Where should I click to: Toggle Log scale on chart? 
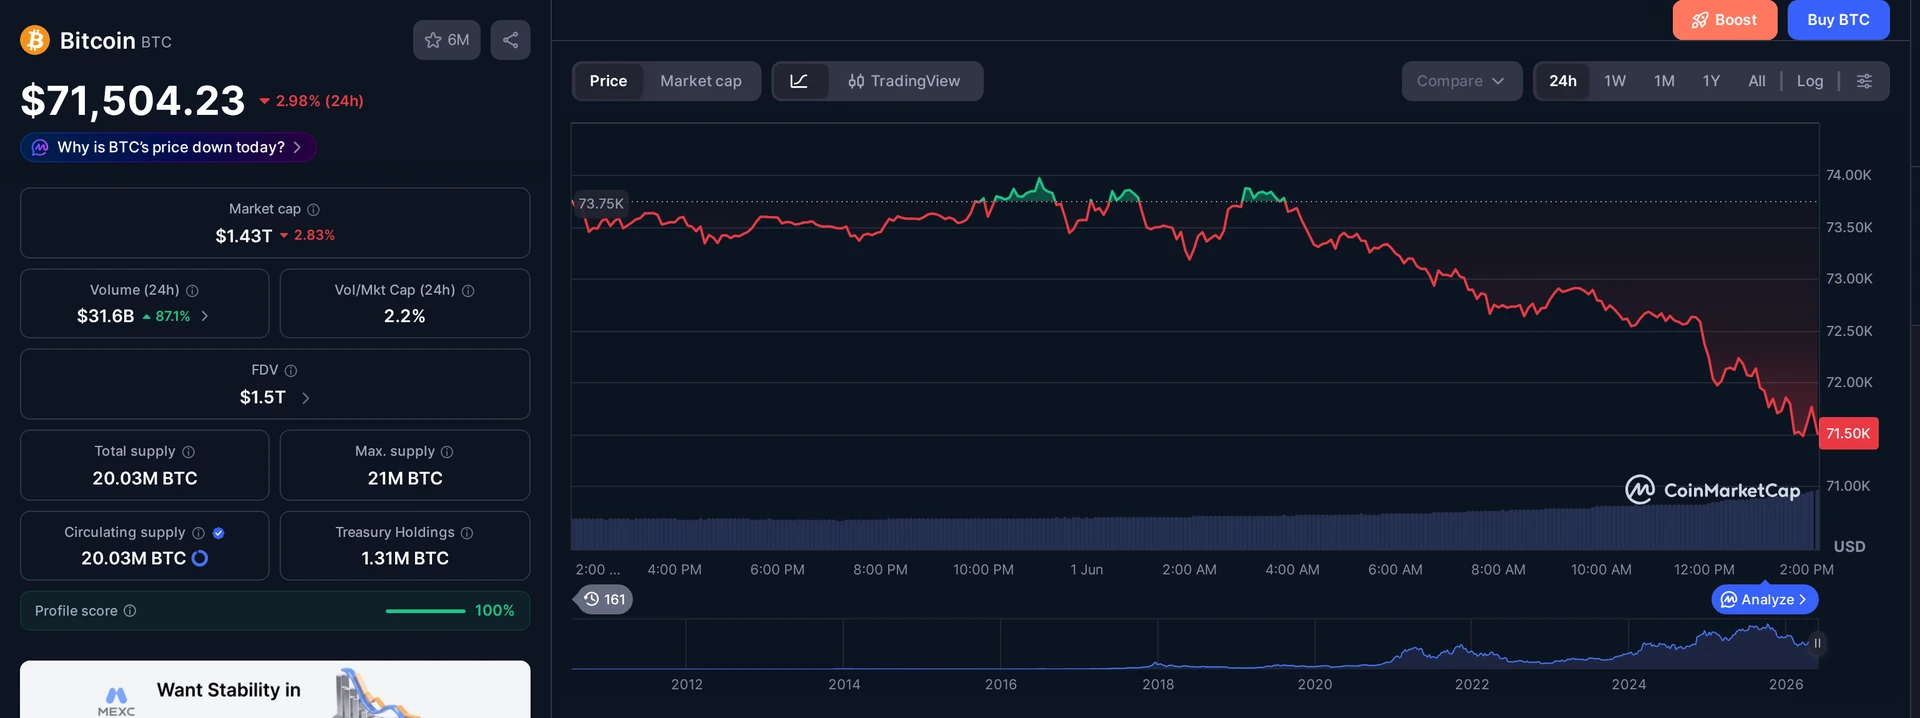1810,81
